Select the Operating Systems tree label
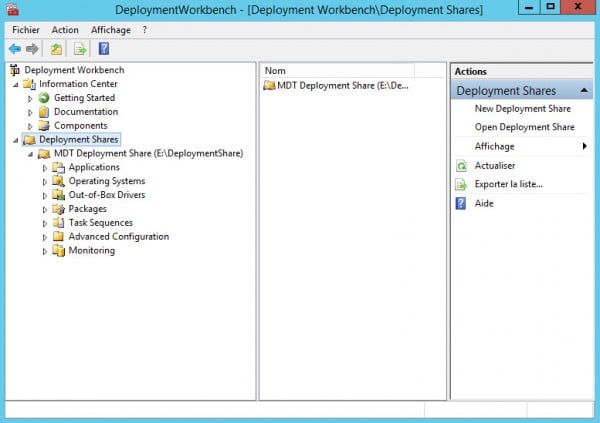The height and width of the screenshot is (423, 600). [107, 181]
